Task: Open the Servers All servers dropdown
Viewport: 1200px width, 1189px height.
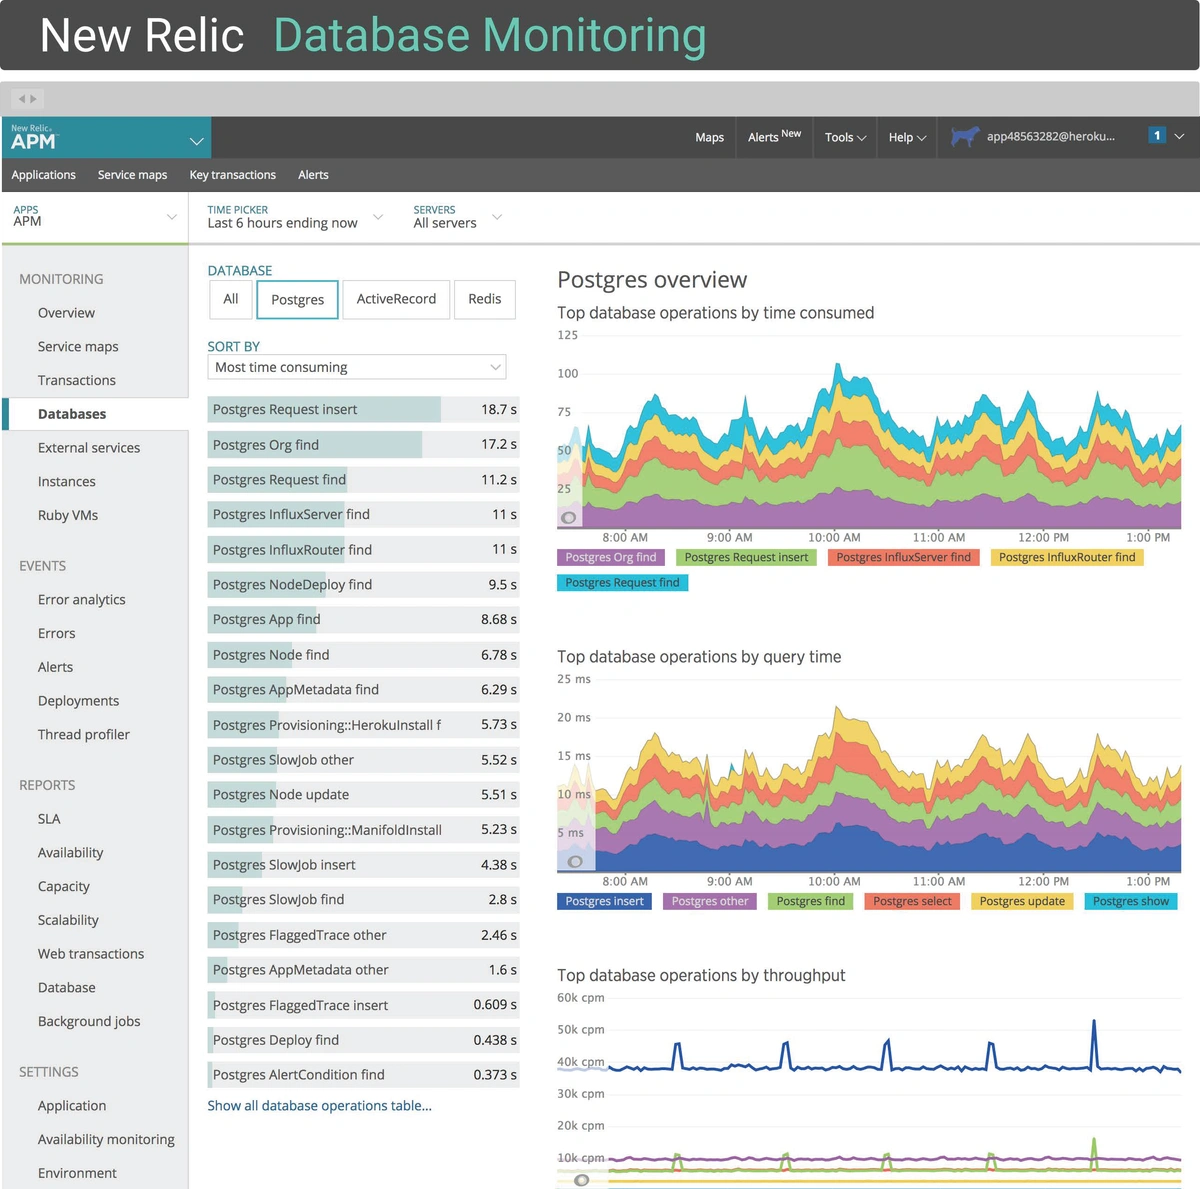Action: click(457, 217)
